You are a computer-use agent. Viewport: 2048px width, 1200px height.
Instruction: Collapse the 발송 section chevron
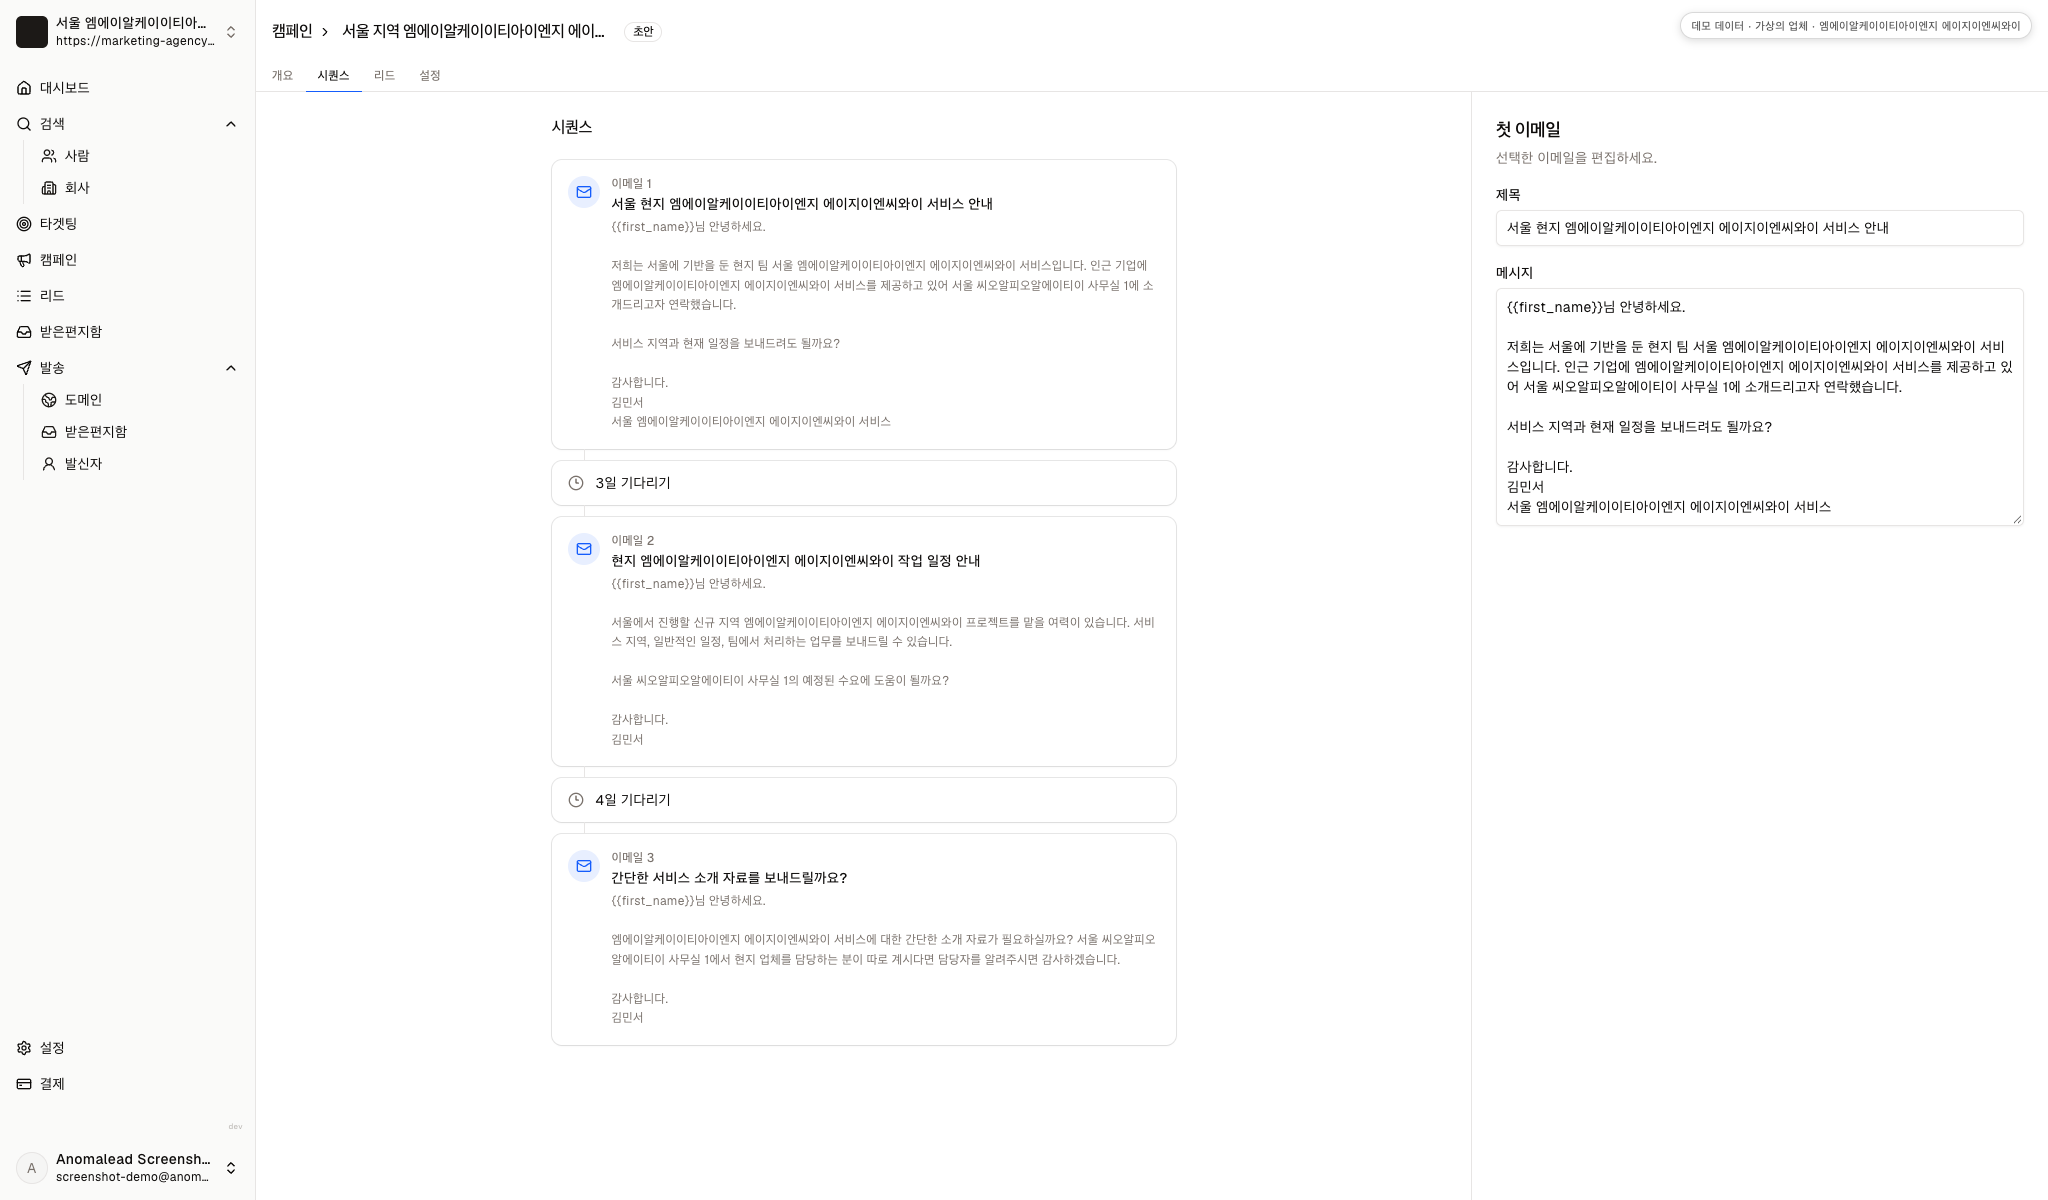click(x=231, y=368)
